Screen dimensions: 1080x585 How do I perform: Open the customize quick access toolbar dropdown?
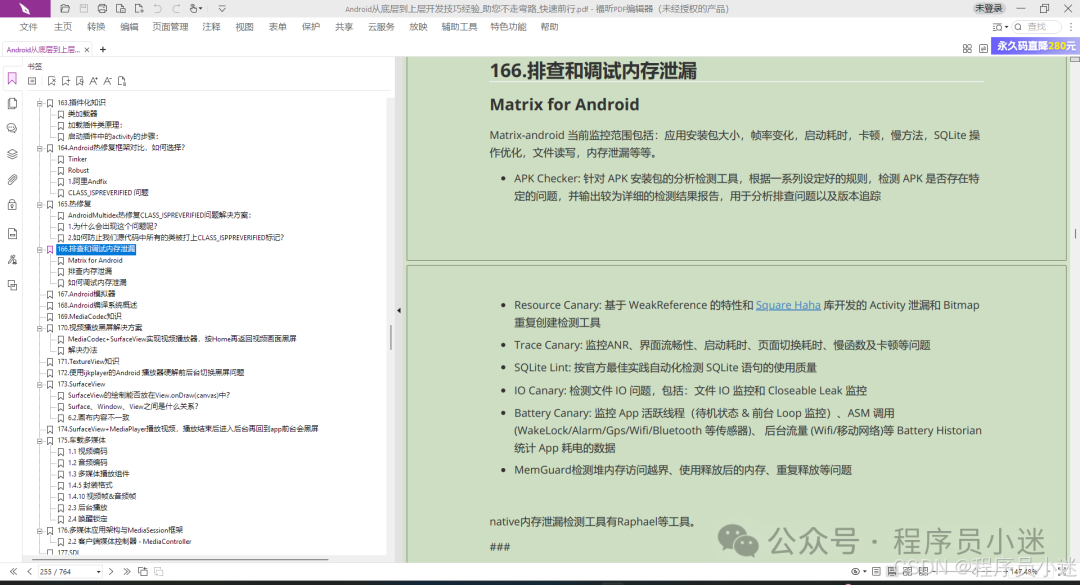[x=222, y=9]
